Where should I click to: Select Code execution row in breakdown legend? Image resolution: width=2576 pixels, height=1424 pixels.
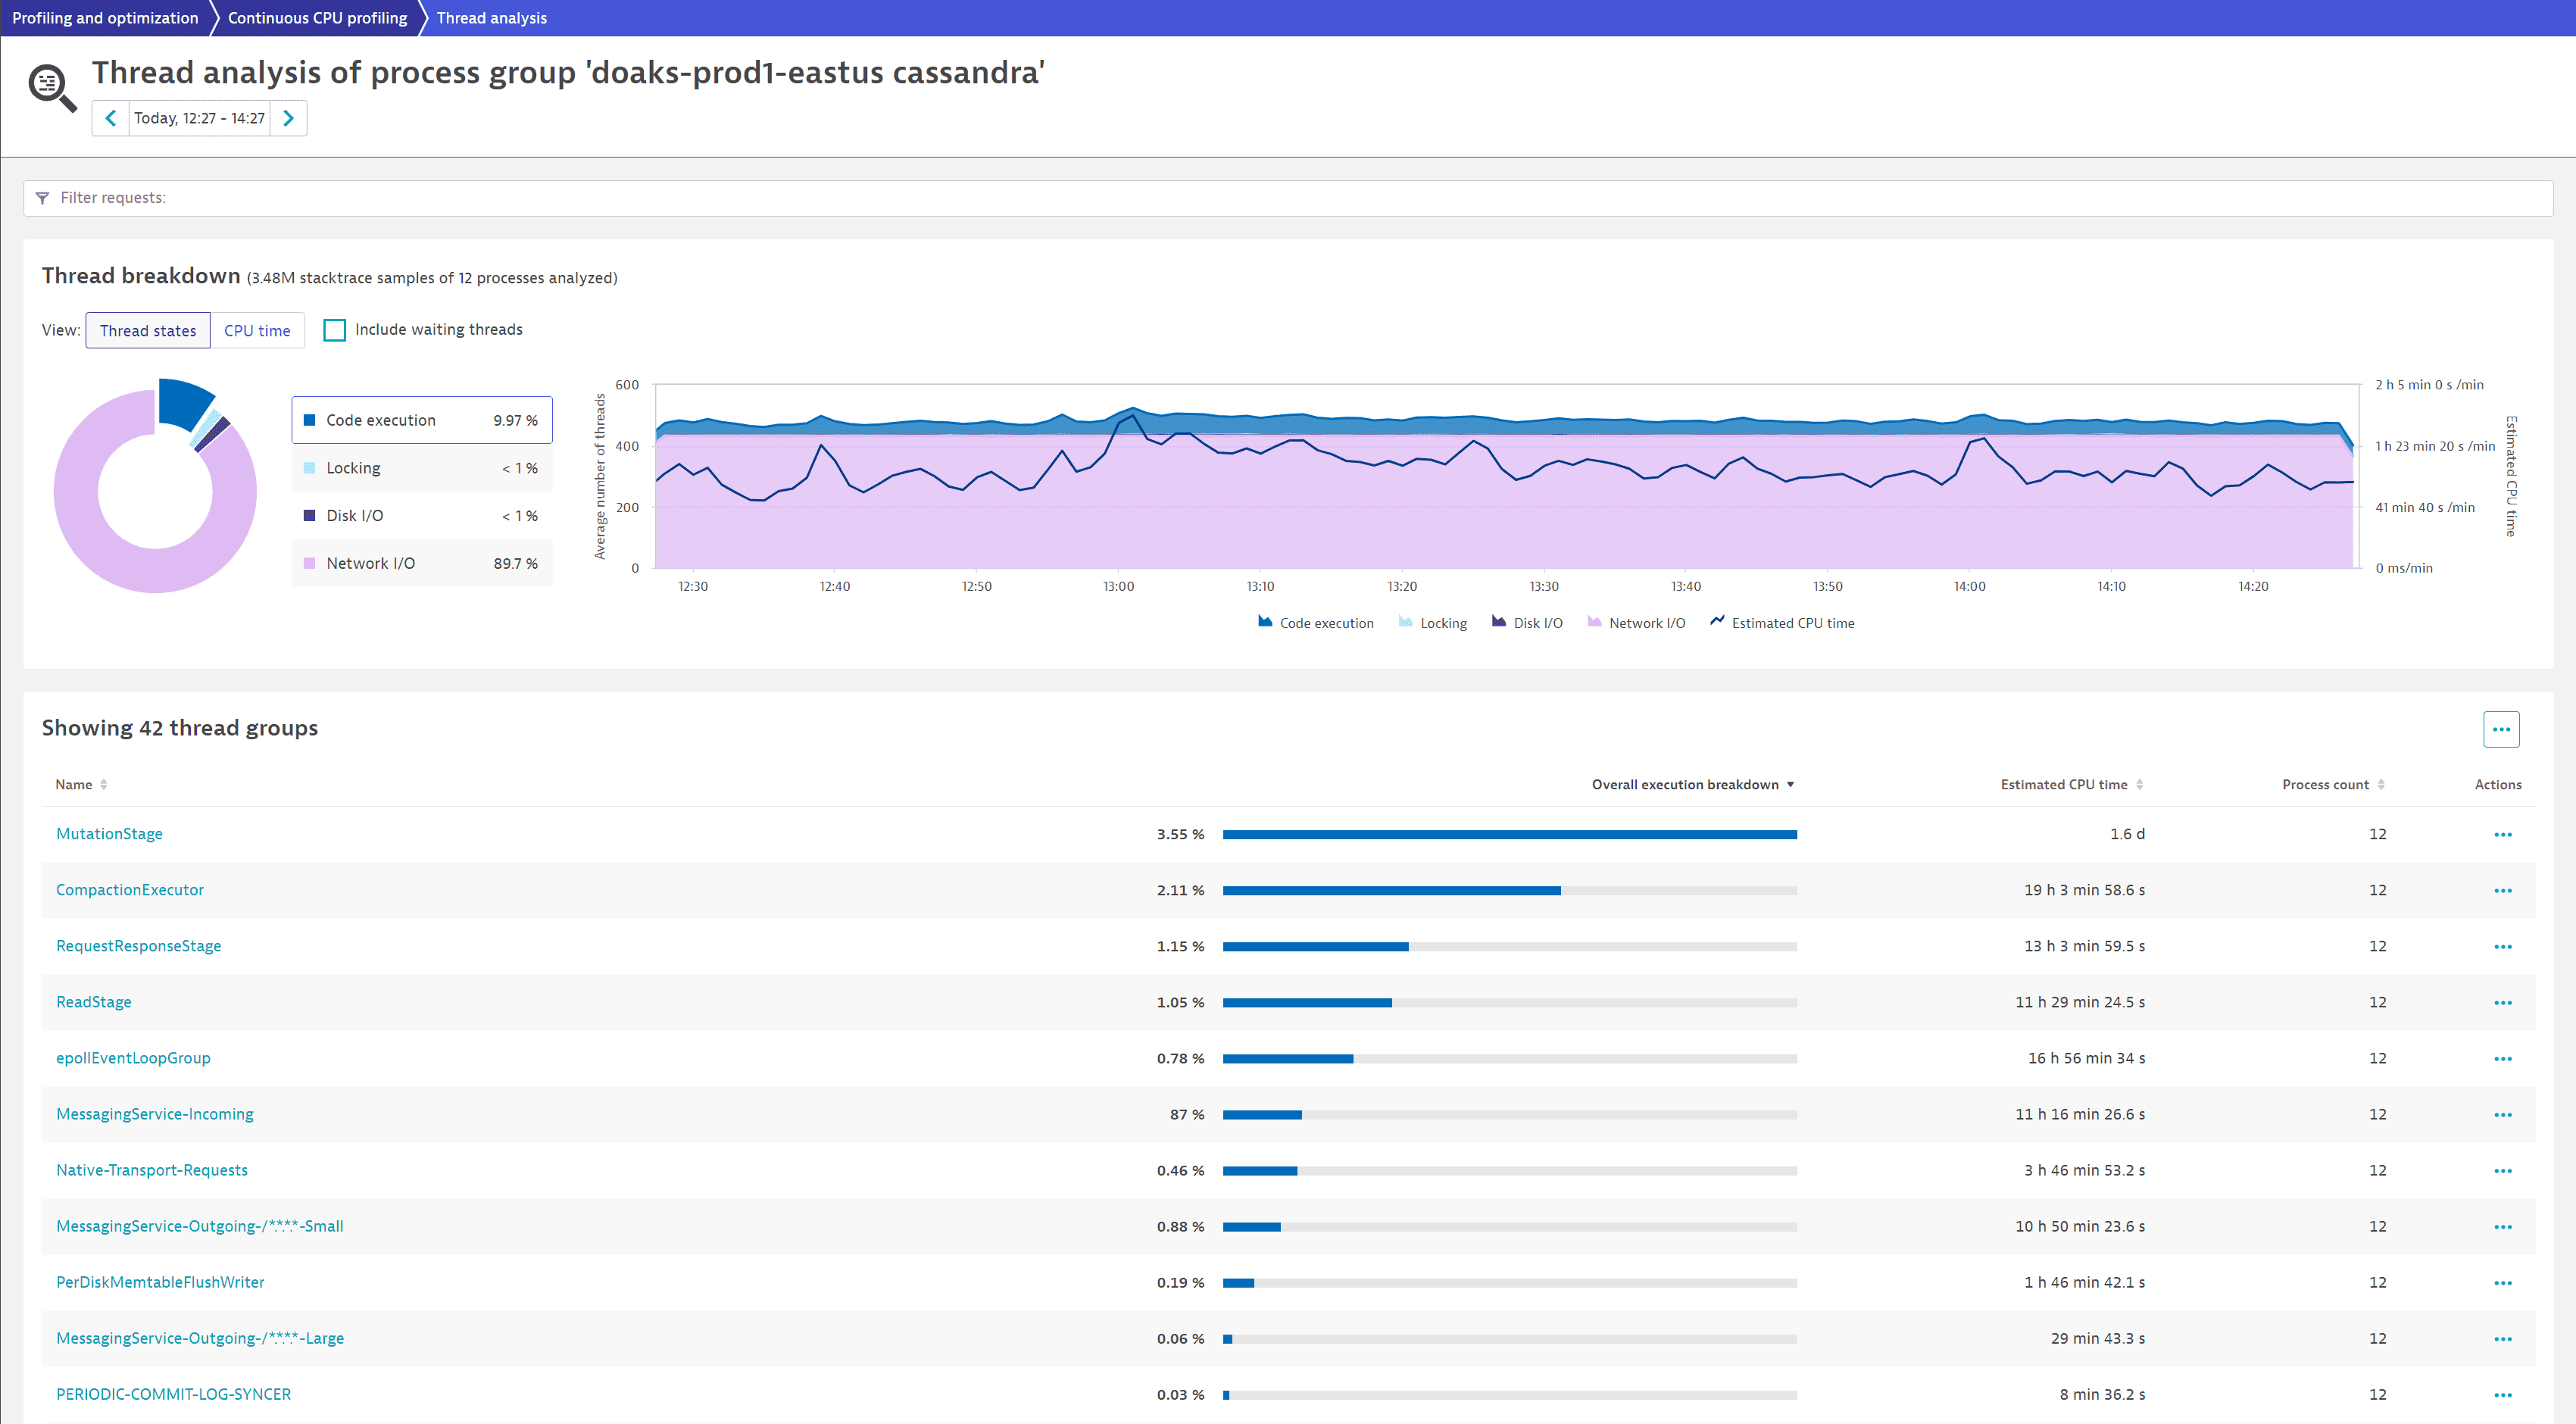pos(421,420)
